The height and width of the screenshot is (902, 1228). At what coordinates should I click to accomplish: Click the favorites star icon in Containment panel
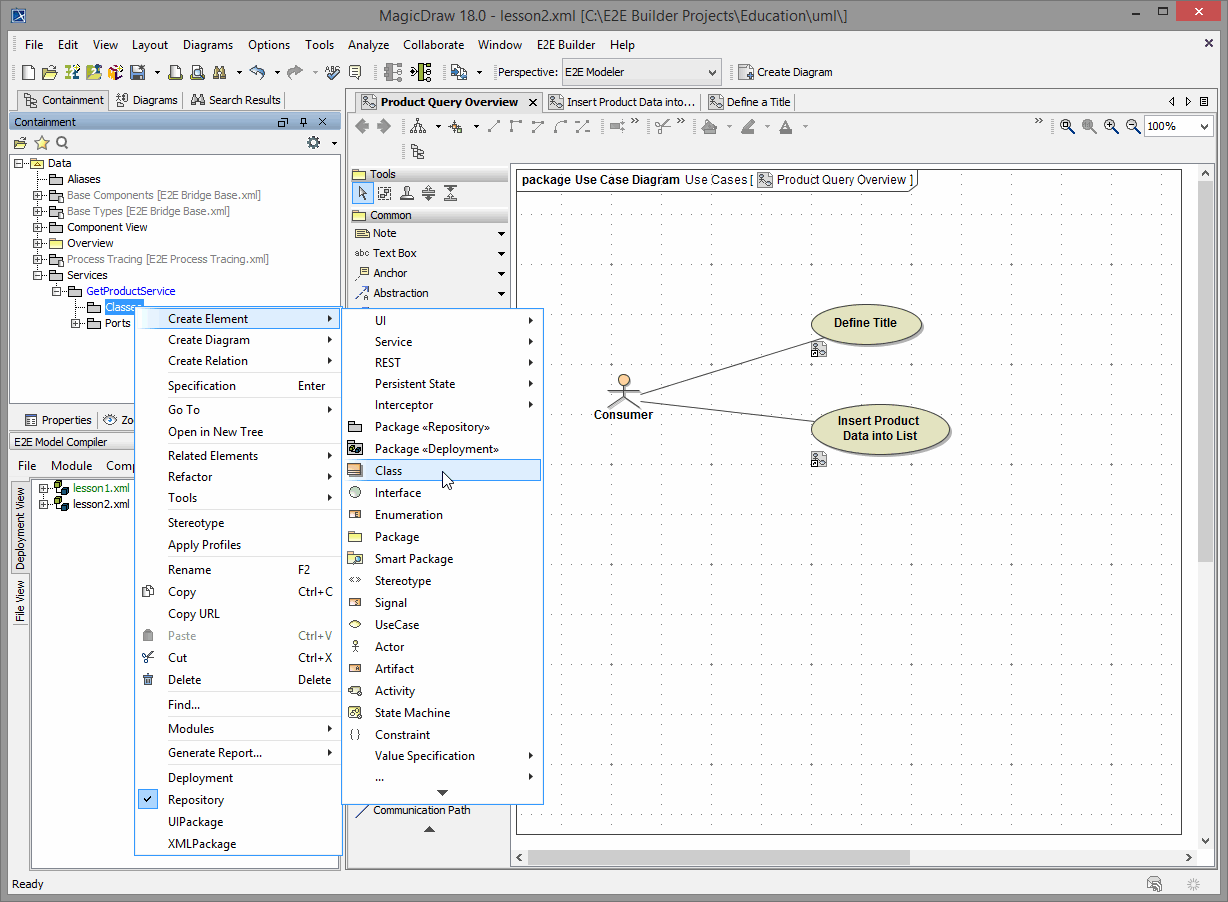[x=42, y=143]
